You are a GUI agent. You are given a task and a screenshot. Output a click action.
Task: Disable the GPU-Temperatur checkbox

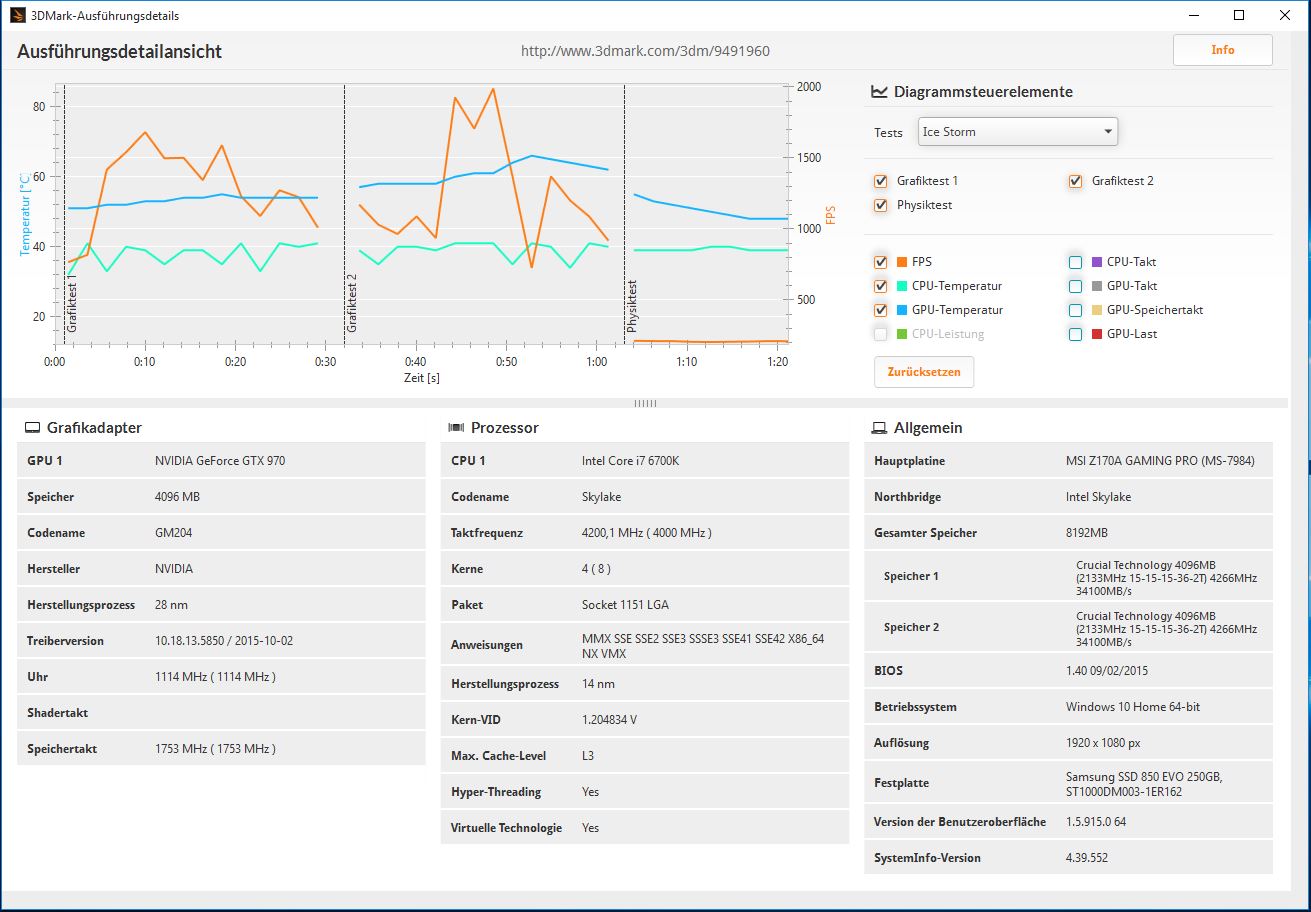tap(880, 310)
